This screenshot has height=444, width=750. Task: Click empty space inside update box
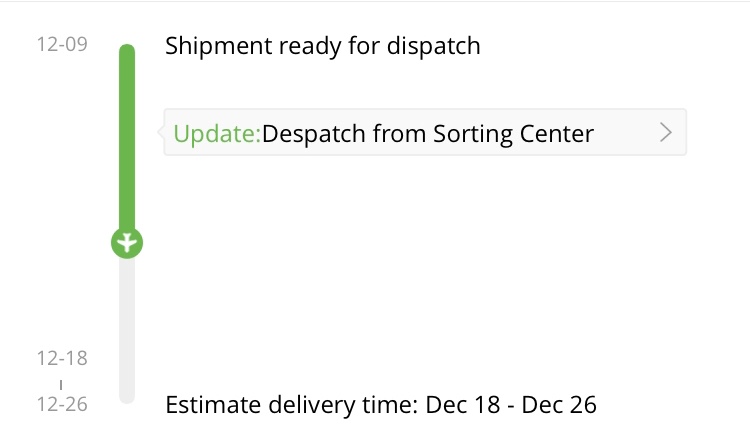click(627, 133)
